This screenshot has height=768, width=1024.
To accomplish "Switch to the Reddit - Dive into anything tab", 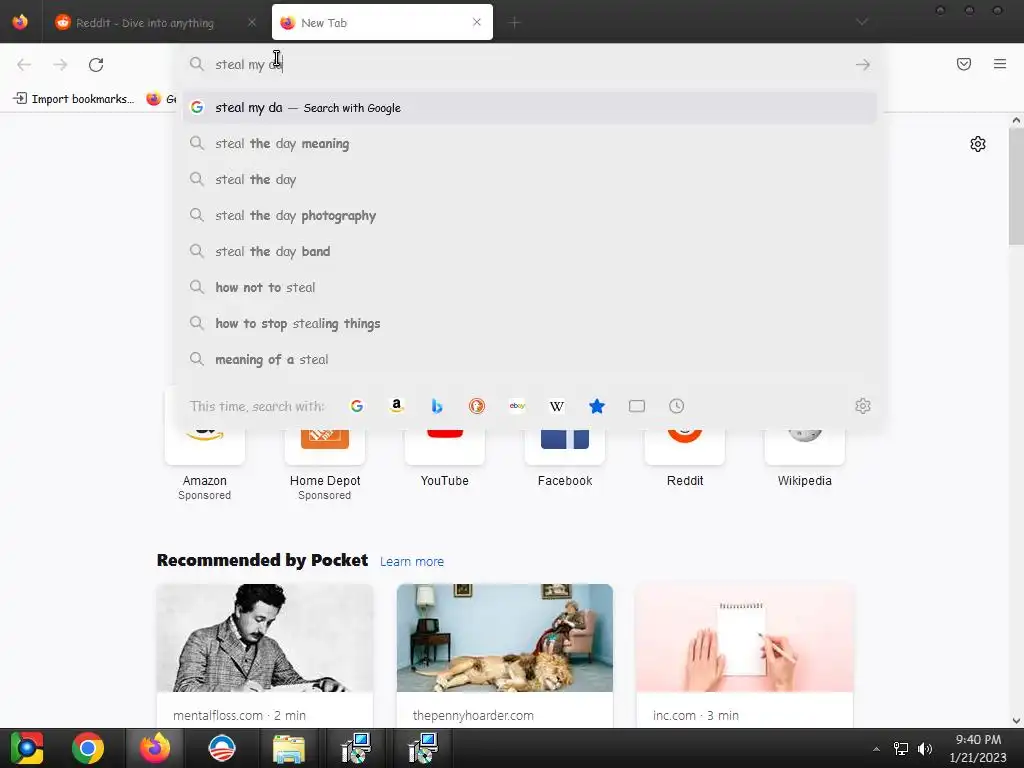I will 157,23.
